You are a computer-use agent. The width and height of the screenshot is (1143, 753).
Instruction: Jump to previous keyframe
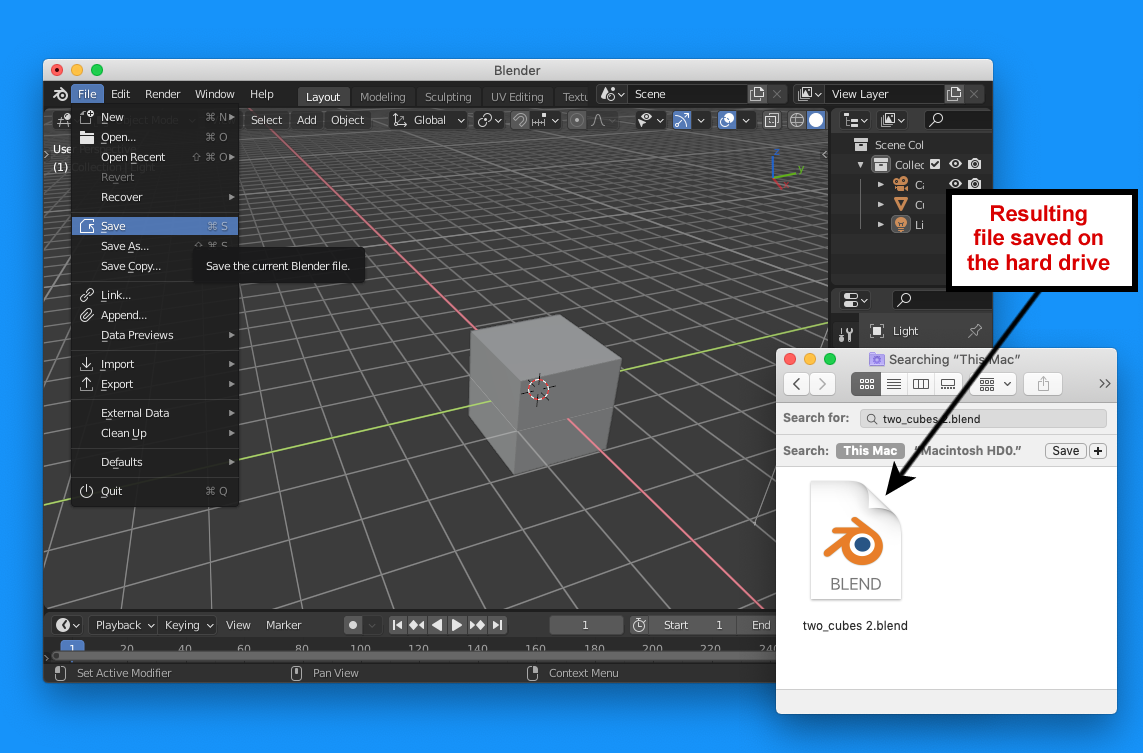[x=417, y=625]
